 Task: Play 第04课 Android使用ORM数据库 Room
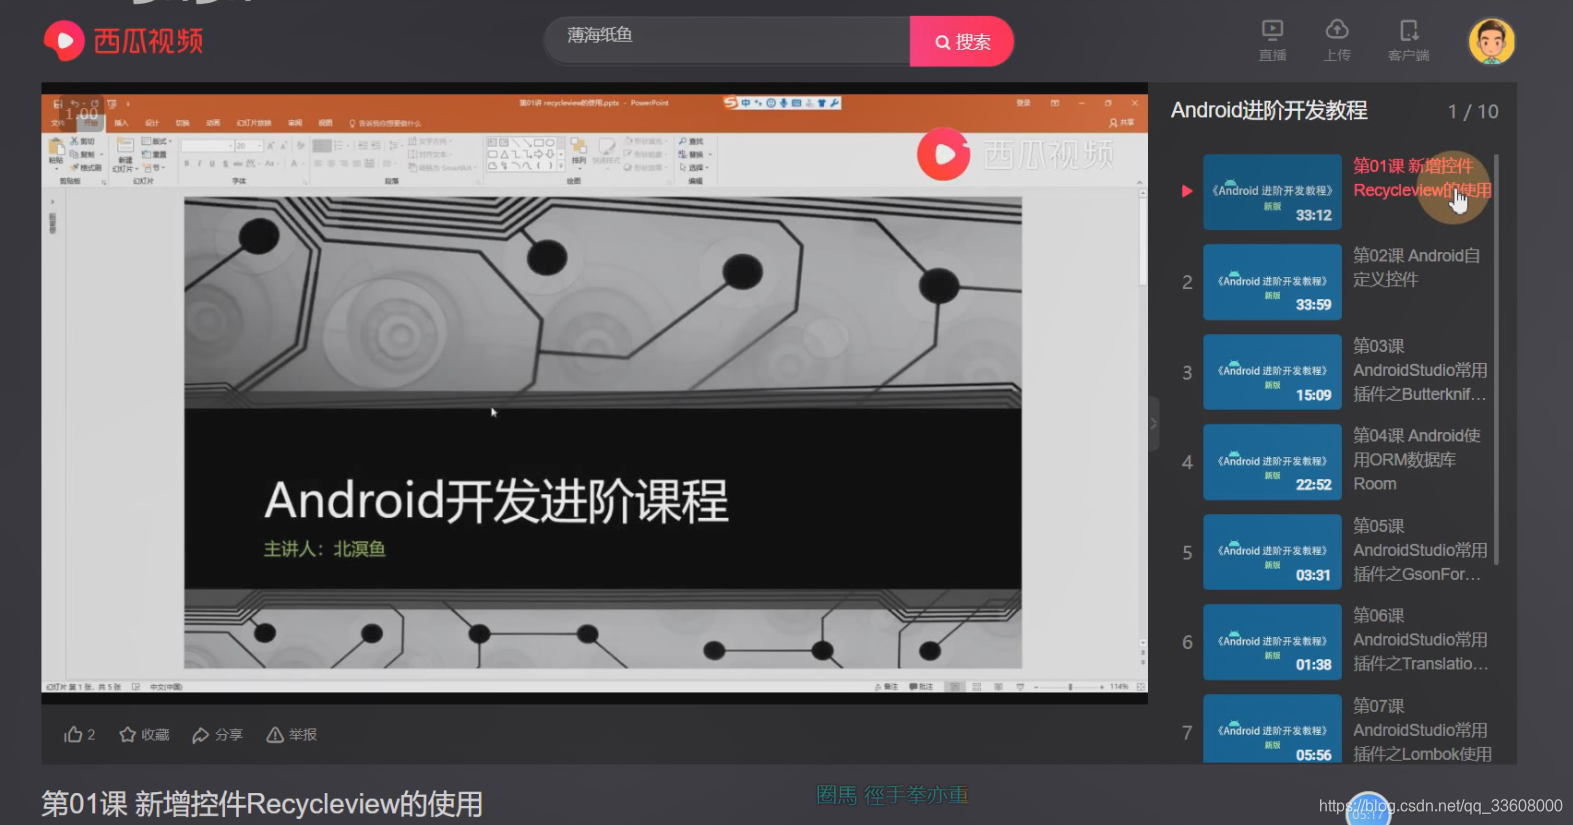[x=1417, y=459]
